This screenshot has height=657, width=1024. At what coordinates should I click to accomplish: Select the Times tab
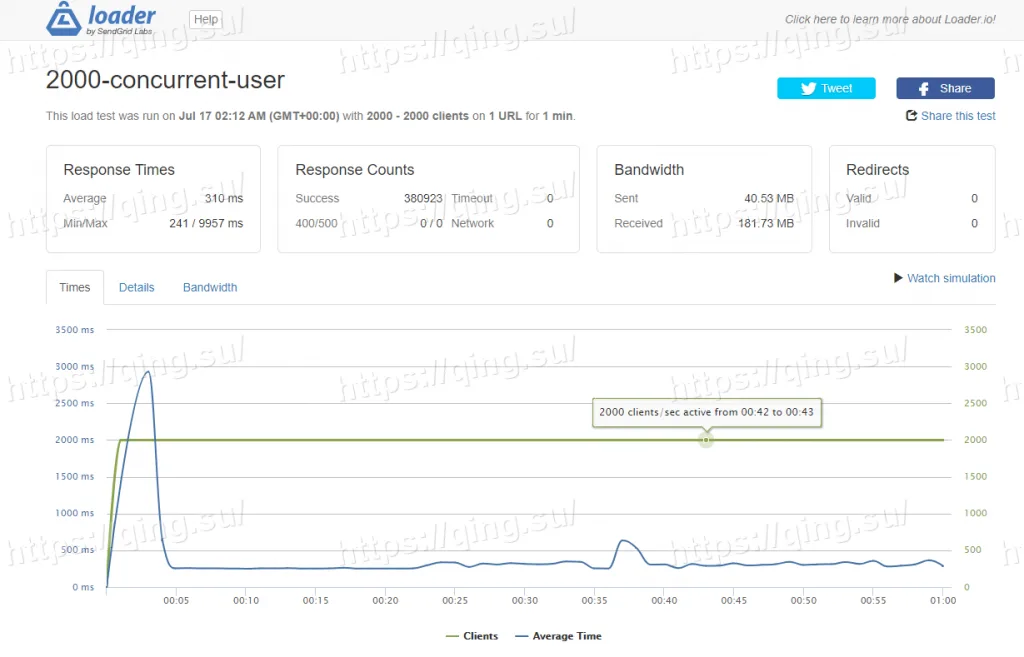75,287
